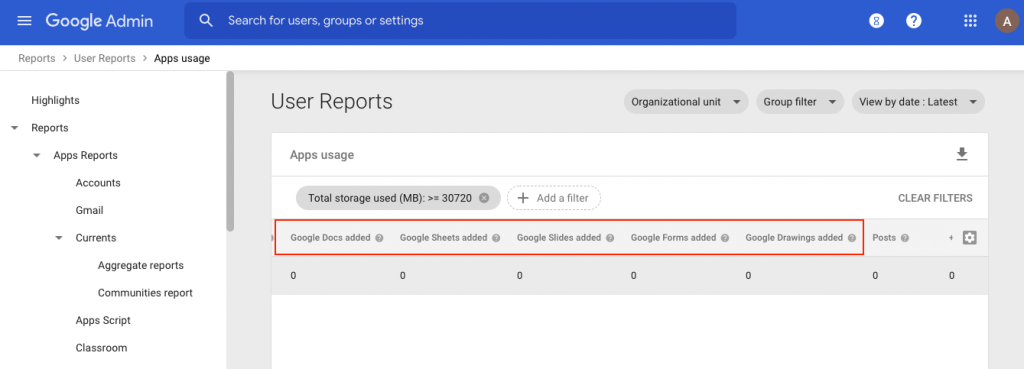The width and height of the screenshot is (1024, 369).
Task: Open the View by date dropdown
Action: click(918, 102)
